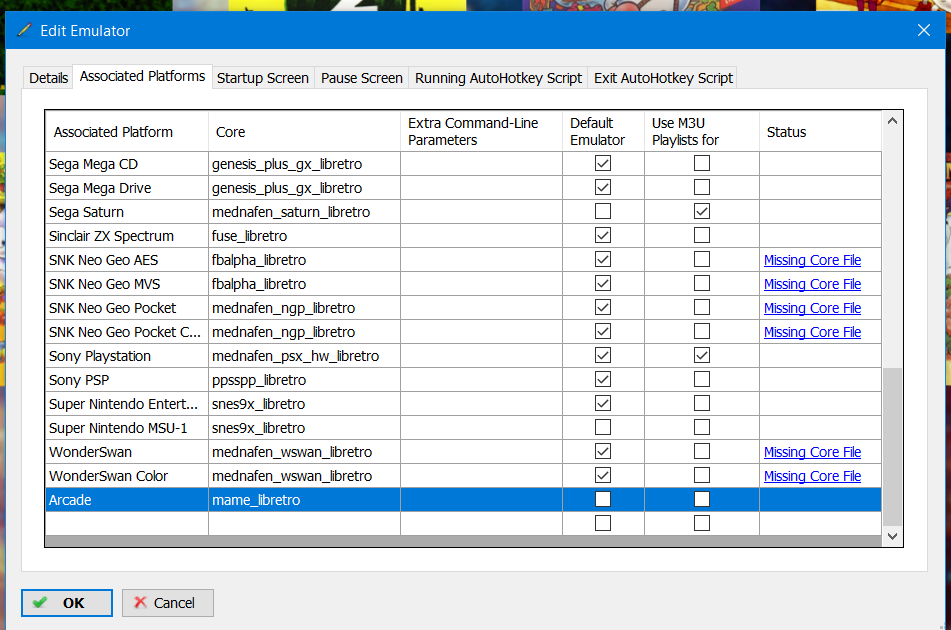Check Default Emulator in the empty bottom row
The height and width of the screenshot is (630, 951).
(603, 523)
